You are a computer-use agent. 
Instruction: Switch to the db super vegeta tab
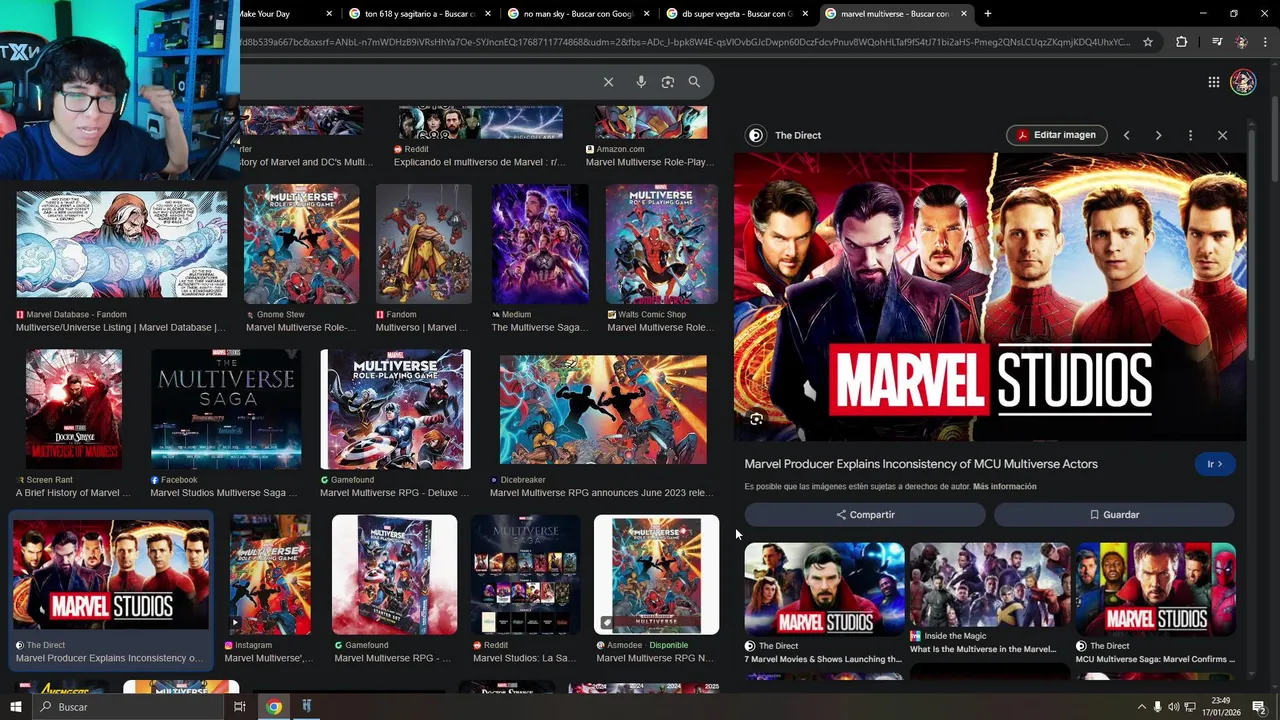(x=737, y=14)
